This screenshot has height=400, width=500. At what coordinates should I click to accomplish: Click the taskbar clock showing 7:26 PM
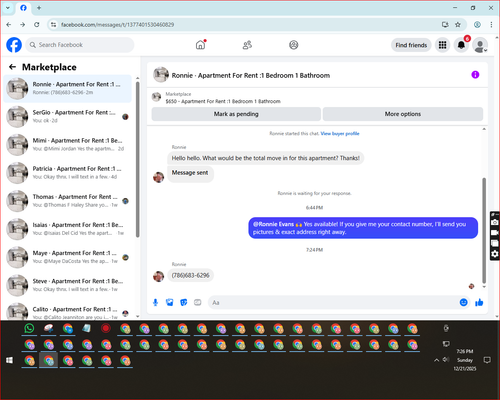465,360
